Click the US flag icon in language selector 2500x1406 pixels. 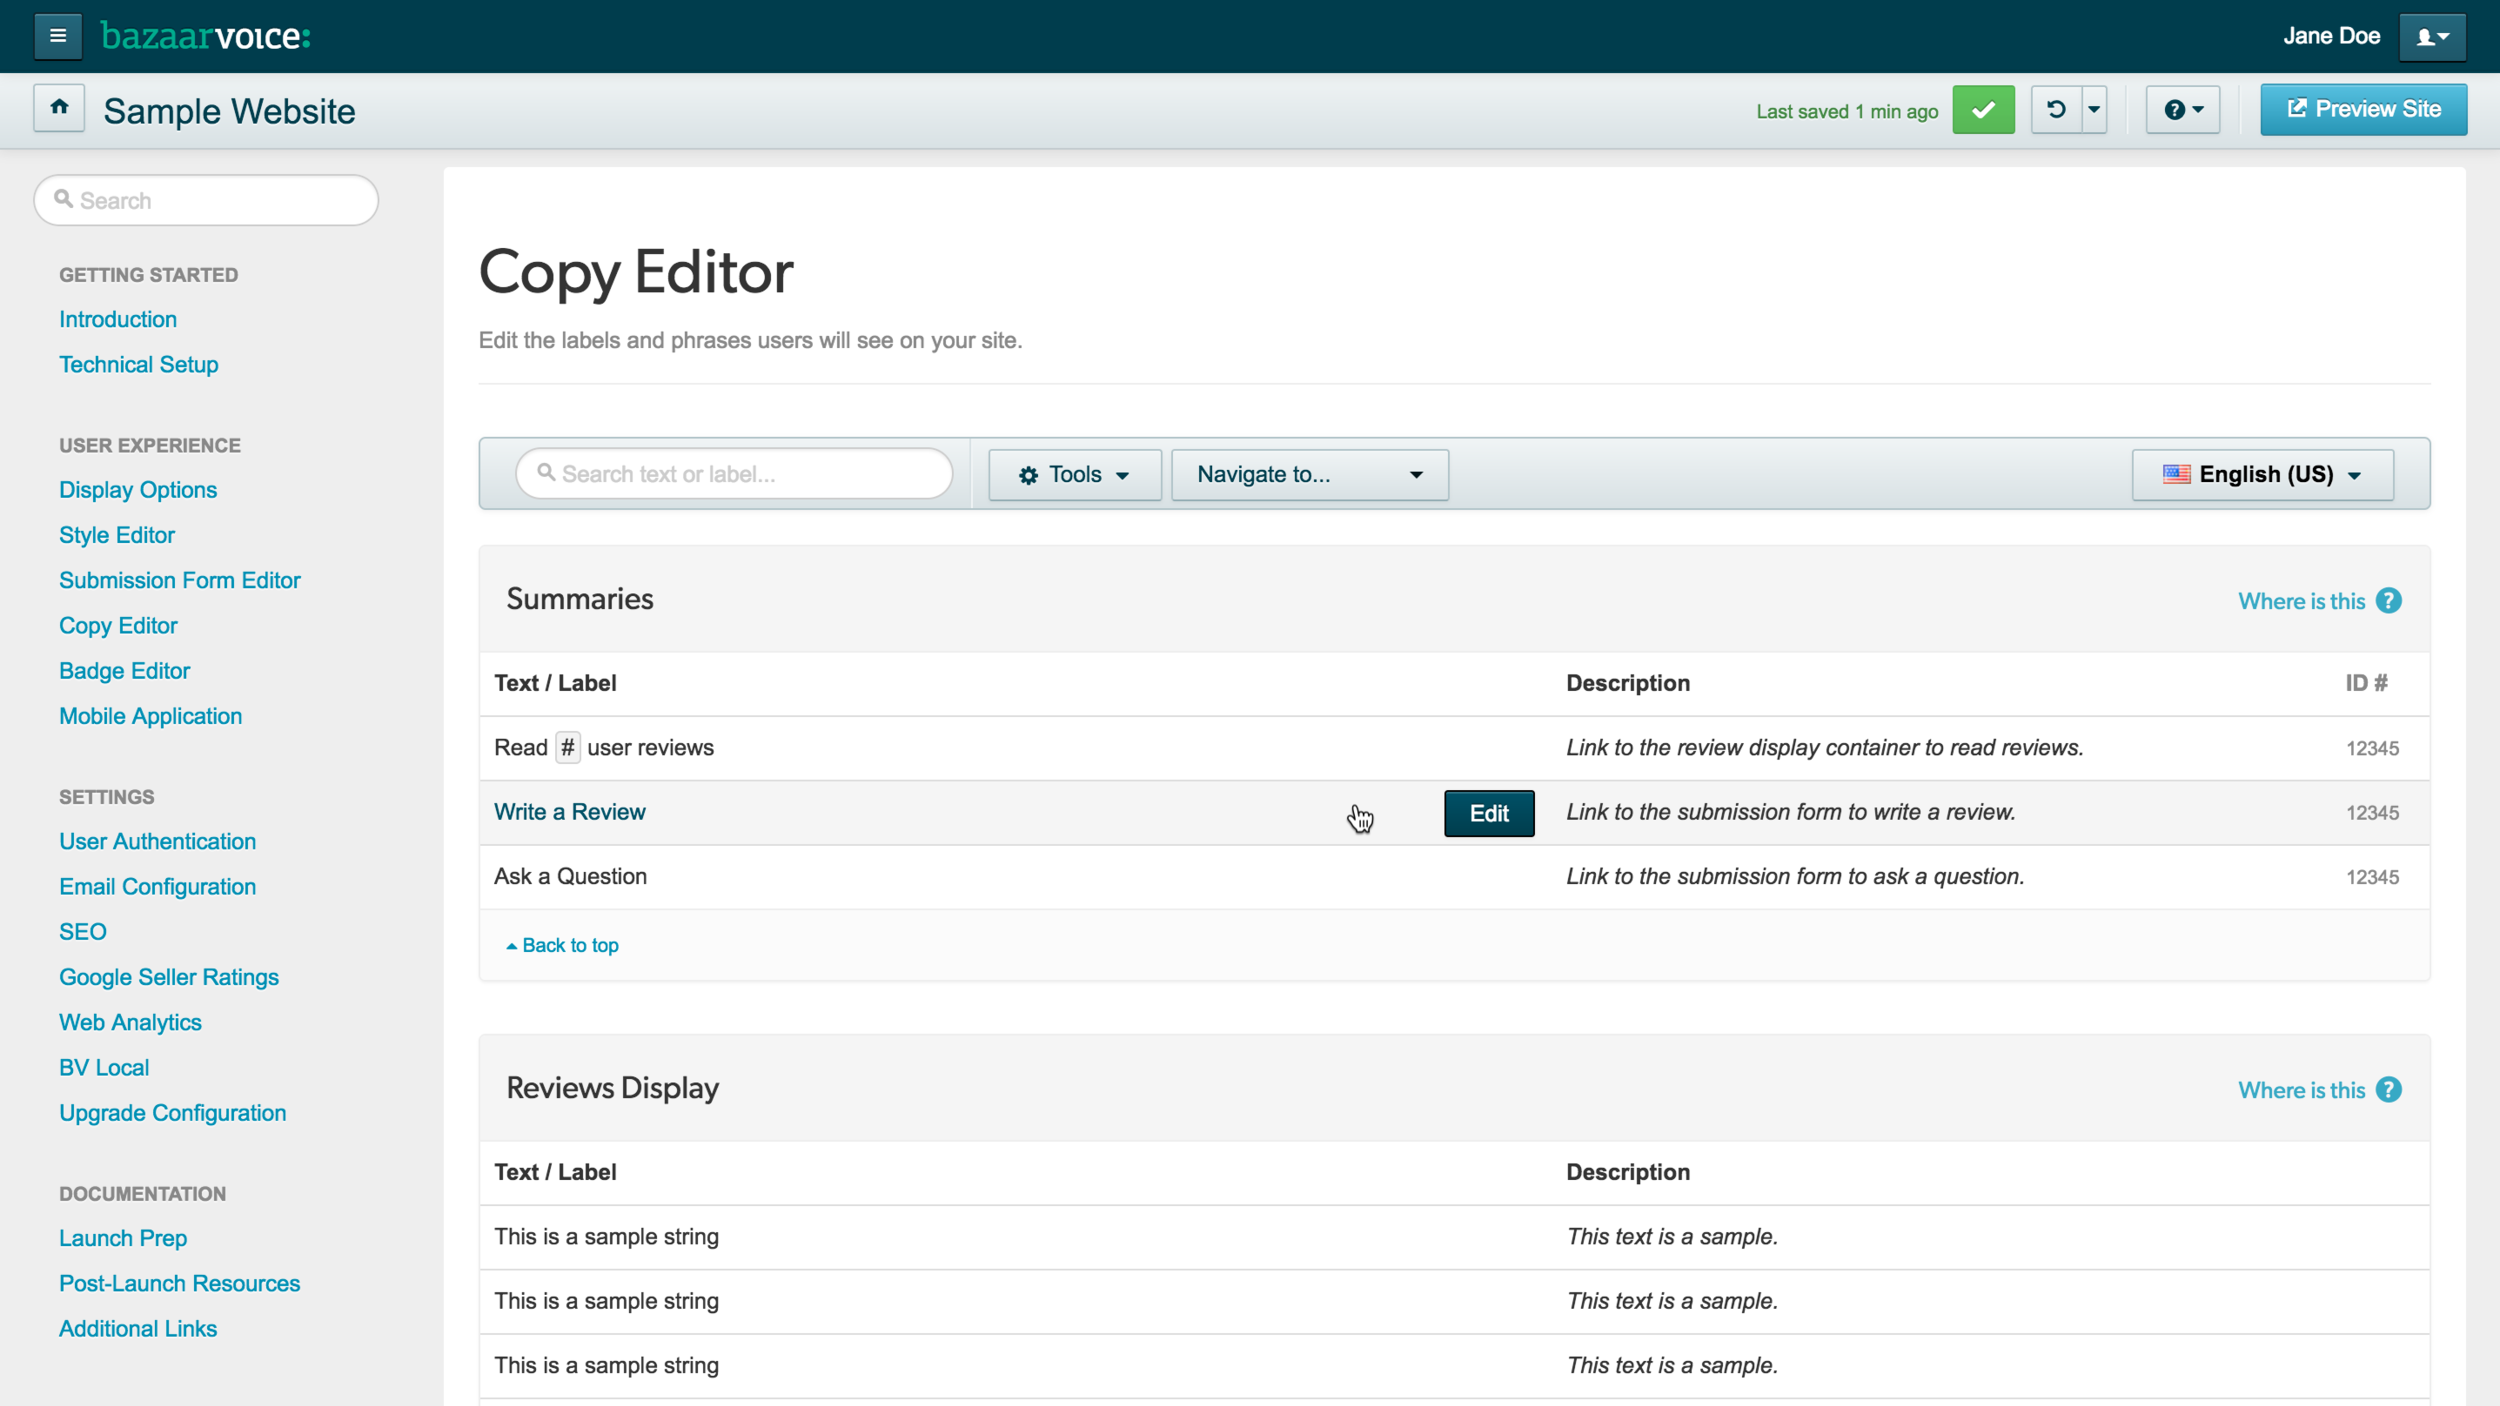click(x=2176, y=474)
